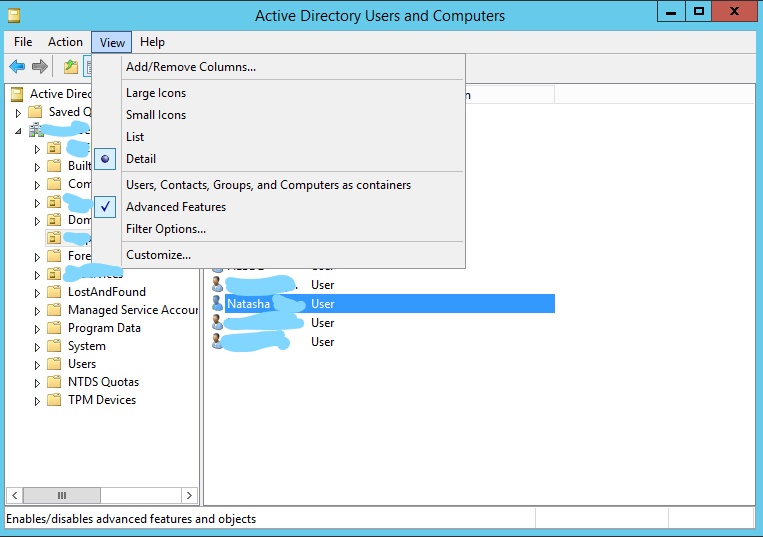Choose Add/Remove Columns from View menu
Screen dimensions: 763x537
pyautogui.click(x=191, y=67)
